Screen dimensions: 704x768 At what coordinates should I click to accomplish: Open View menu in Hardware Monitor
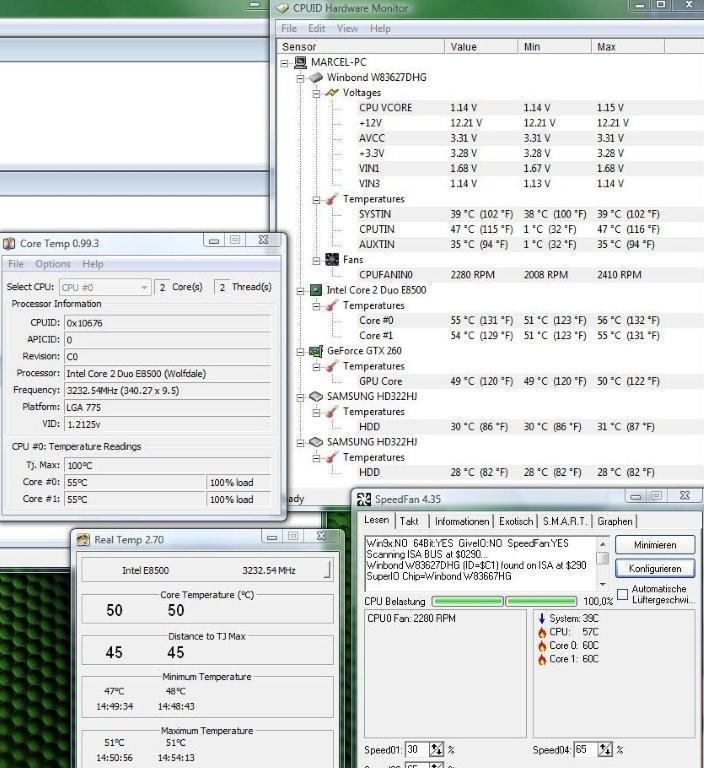tap(347, 28)
